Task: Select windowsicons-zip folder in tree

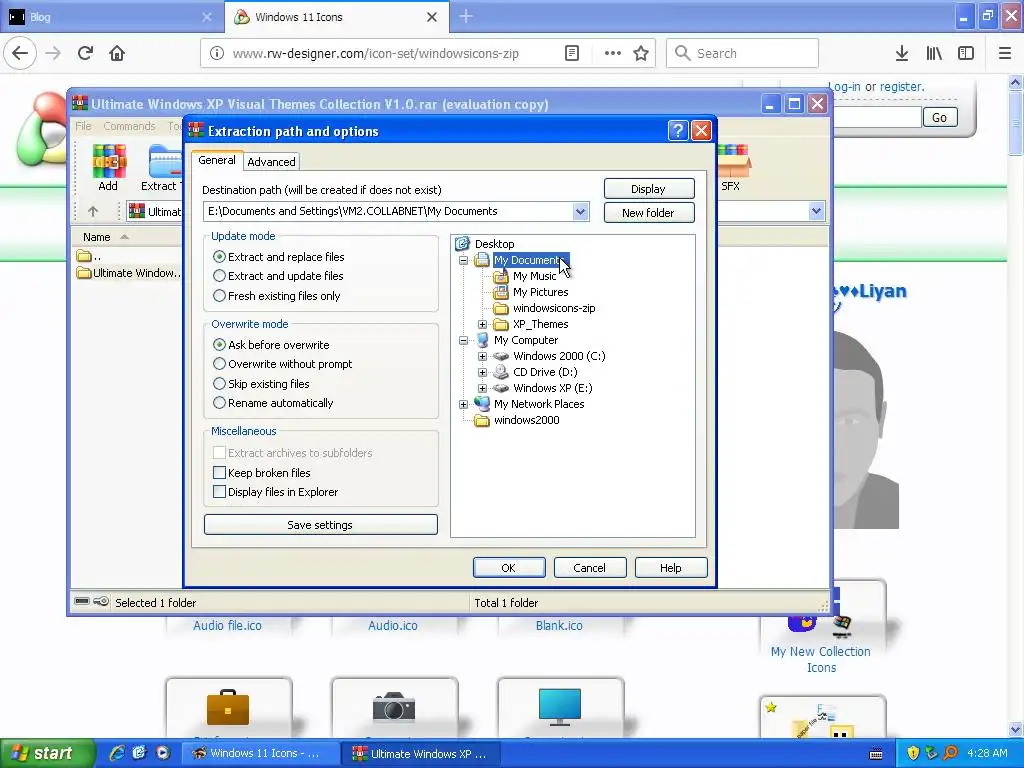Action: click(554, 308)
